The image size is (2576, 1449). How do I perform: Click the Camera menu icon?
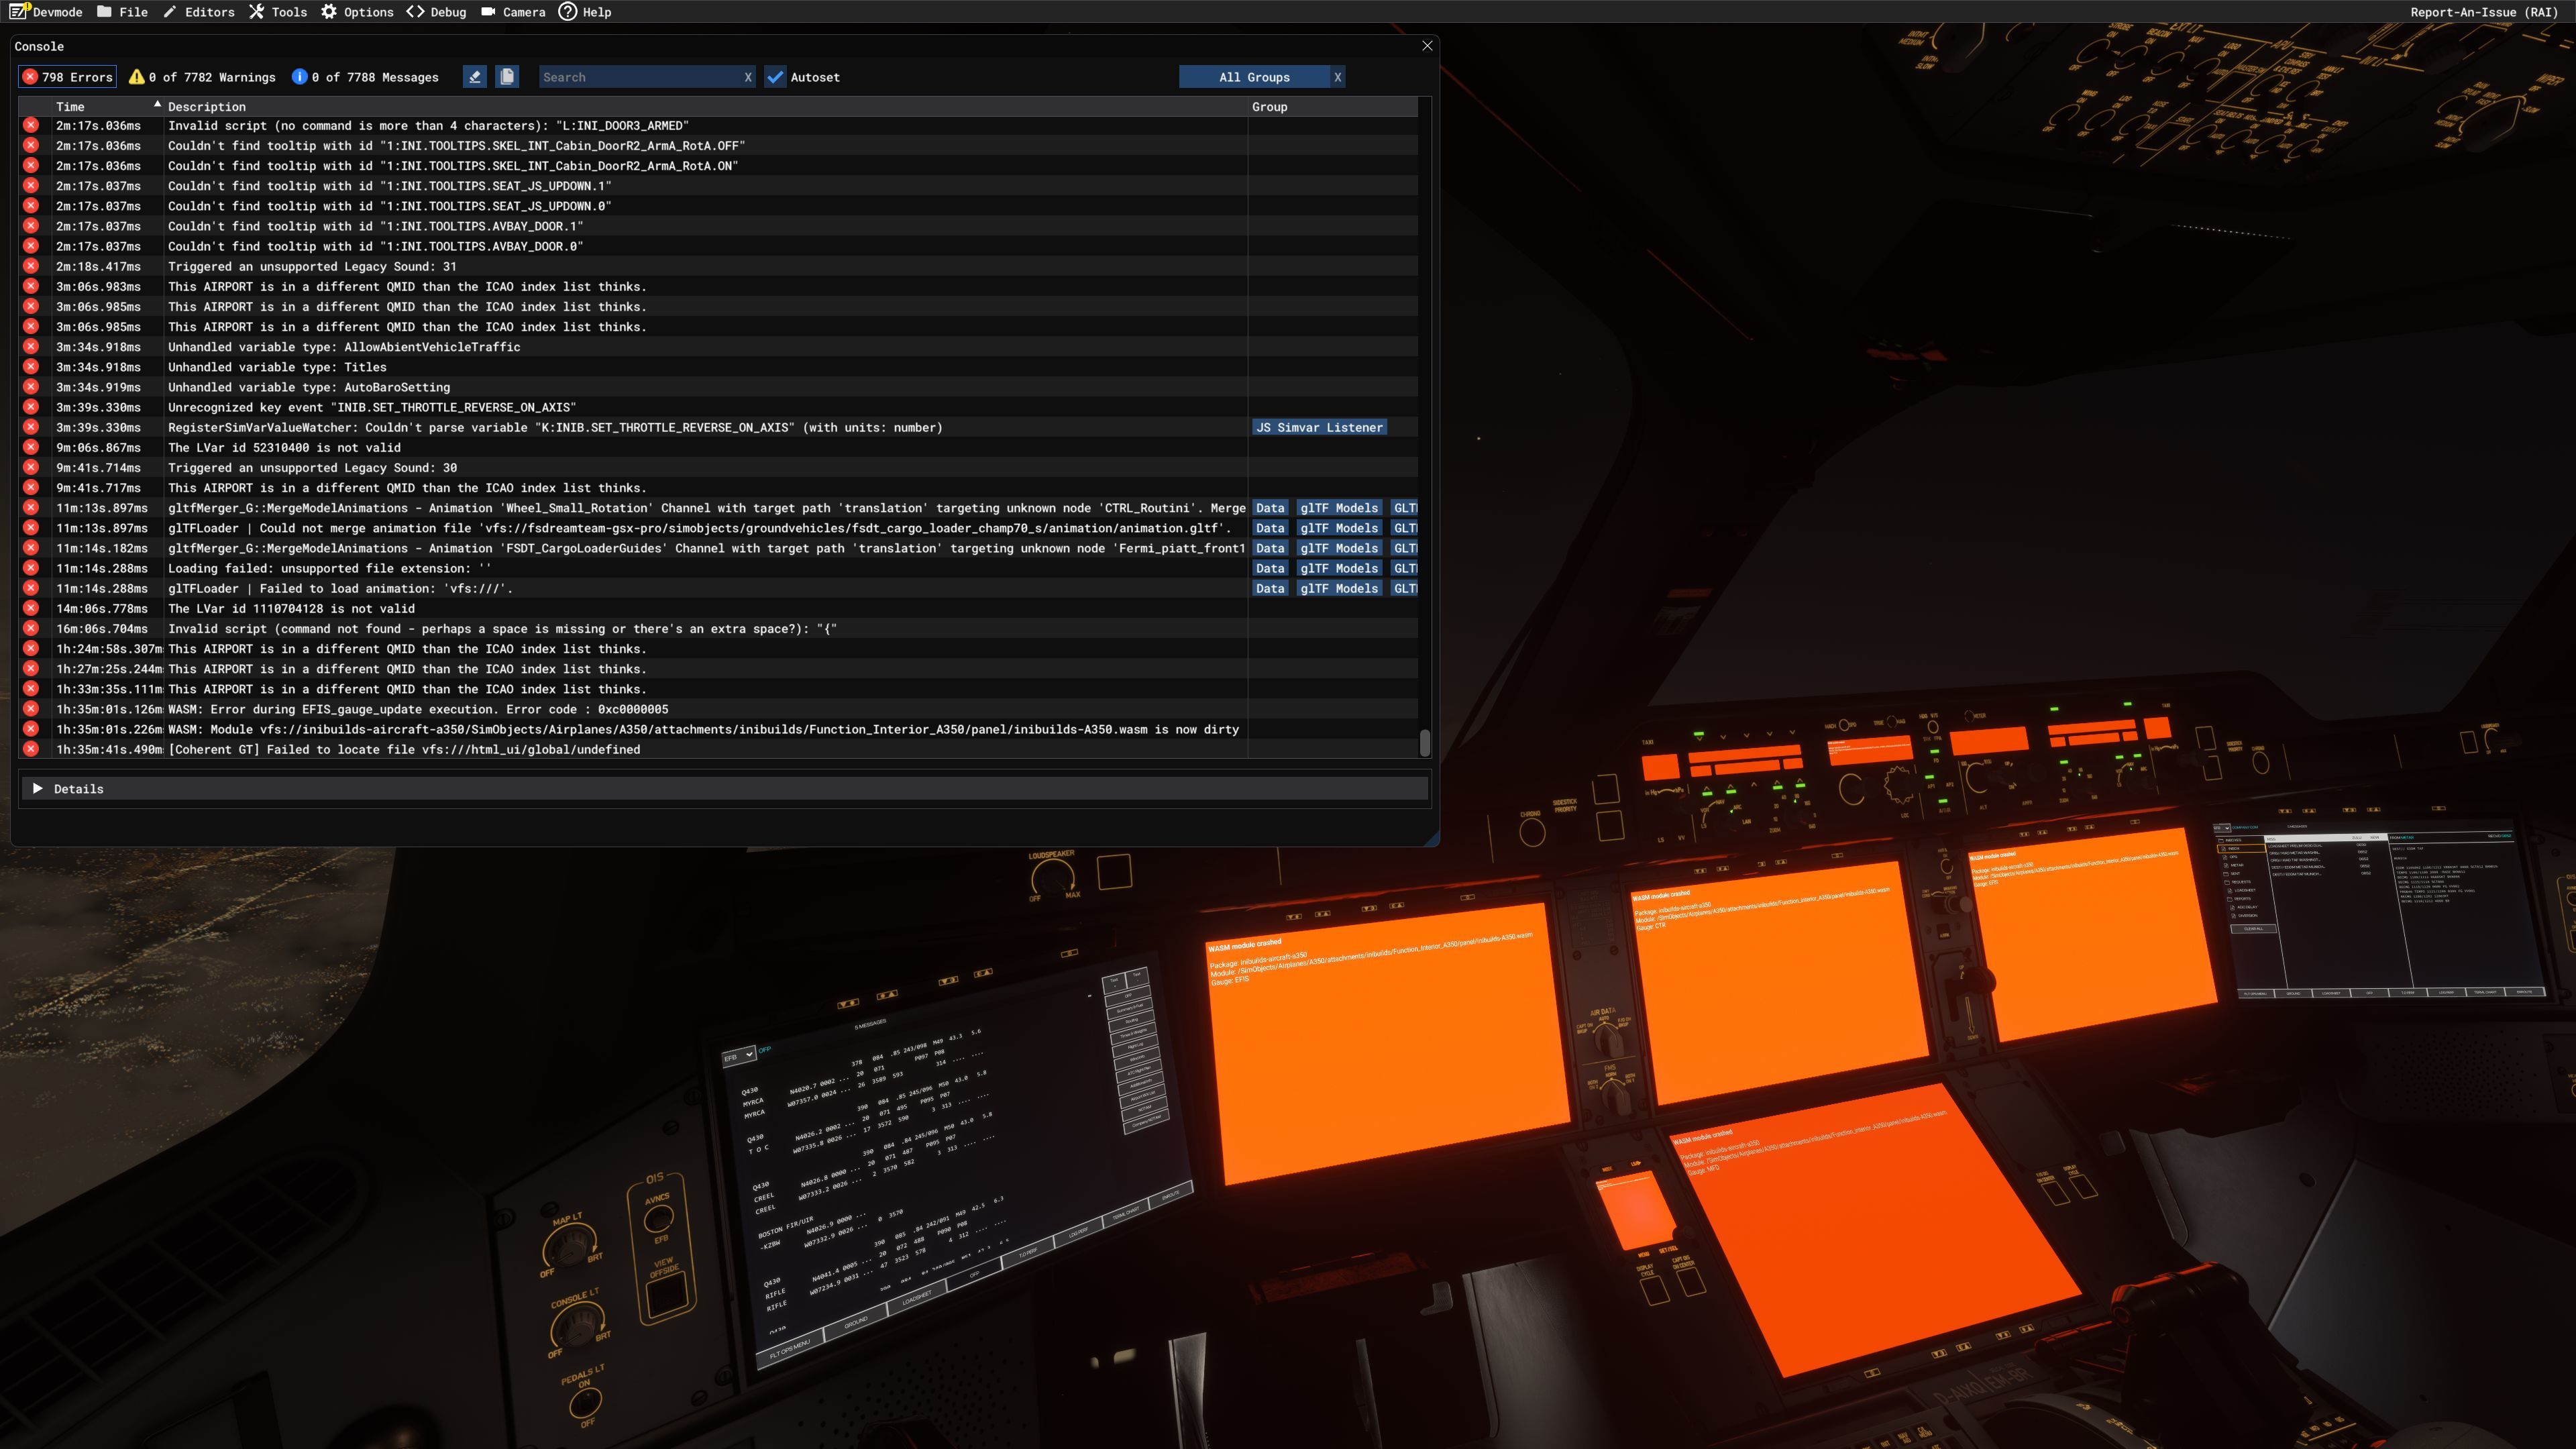click(x=488, y=12)
